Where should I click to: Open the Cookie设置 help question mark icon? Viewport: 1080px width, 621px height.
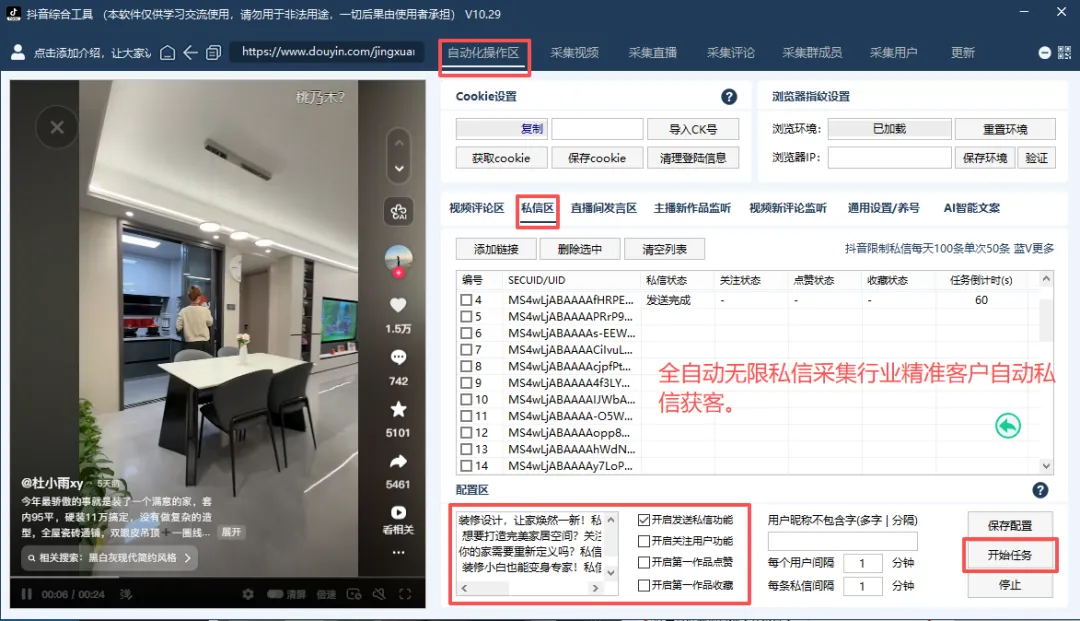(729, 96)
